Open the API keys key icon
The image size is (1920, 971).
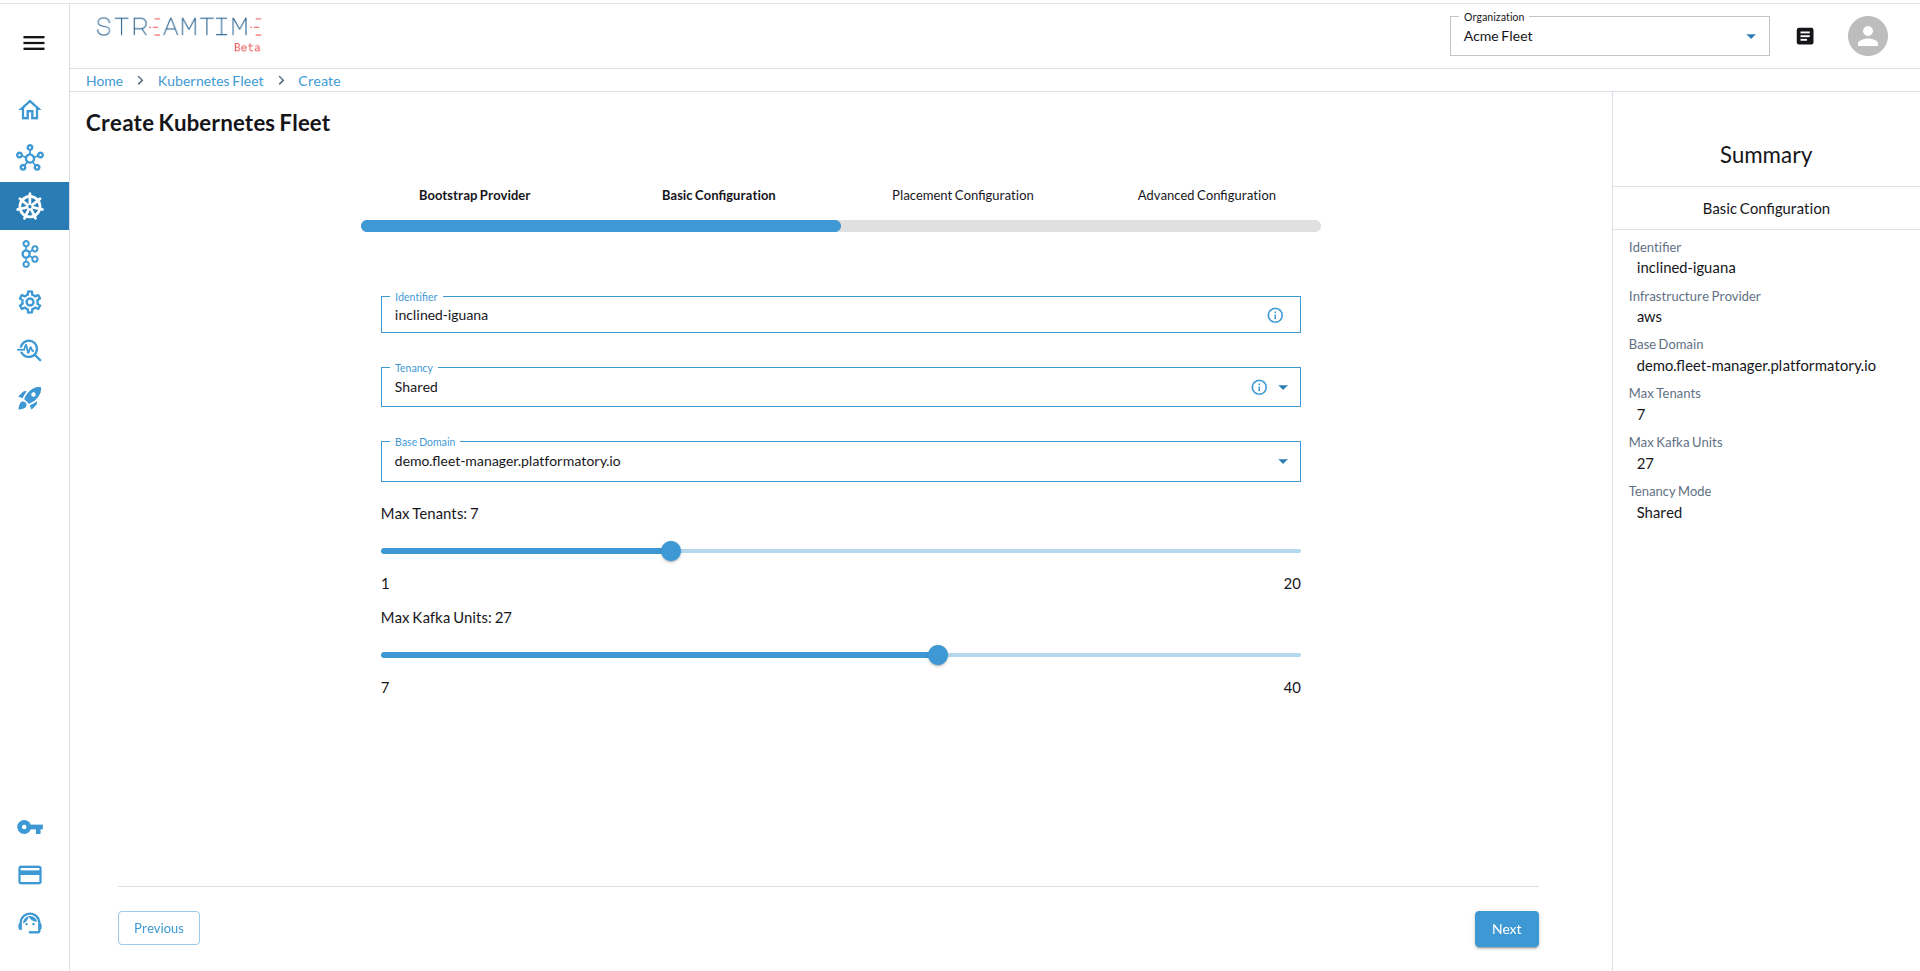(x=30, y=827)
